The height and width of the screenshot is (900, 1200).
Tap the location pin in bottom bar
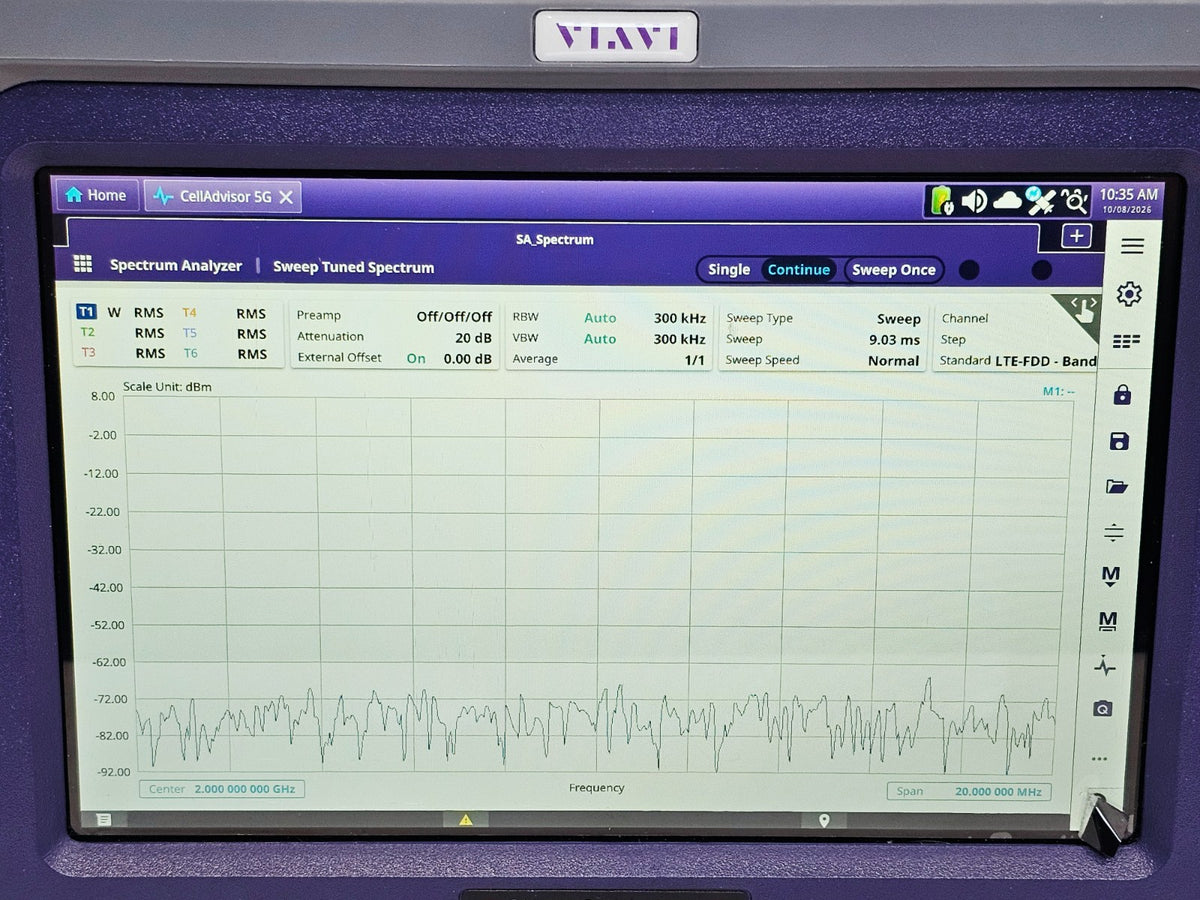[824, 821]
